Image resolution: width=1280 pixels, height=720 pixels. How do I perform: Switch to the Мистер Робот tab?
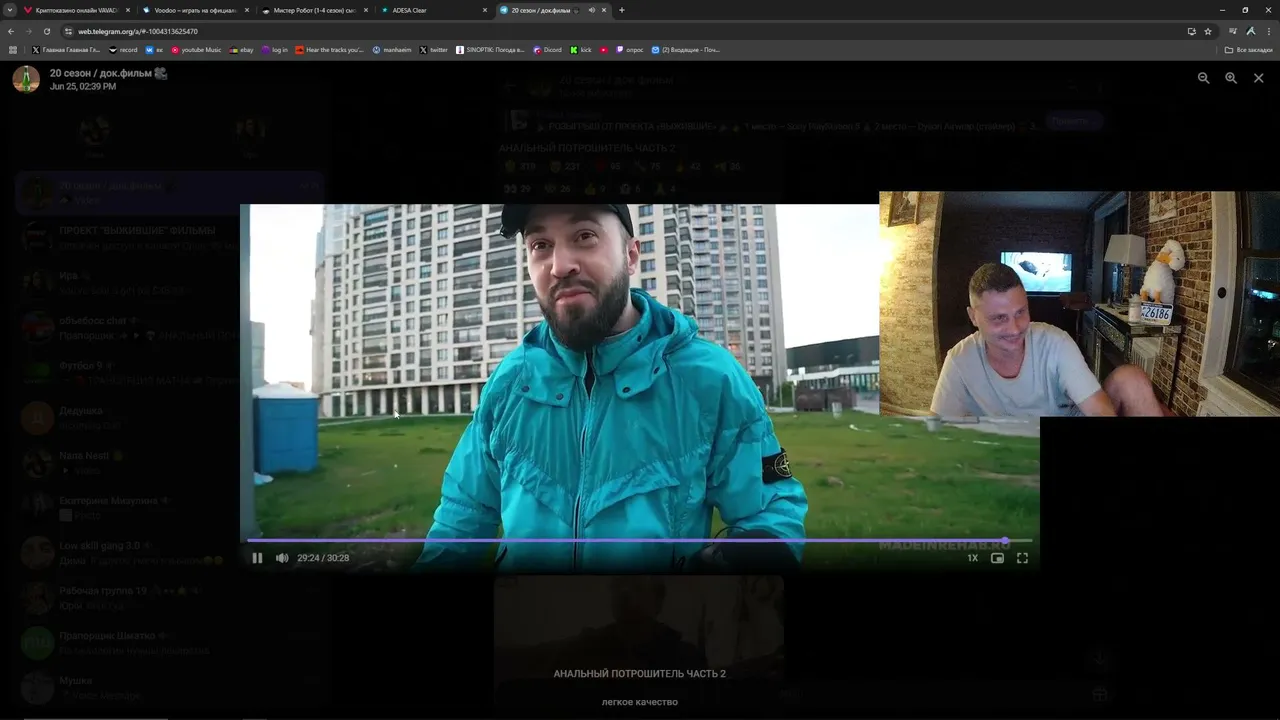(315, 10)
